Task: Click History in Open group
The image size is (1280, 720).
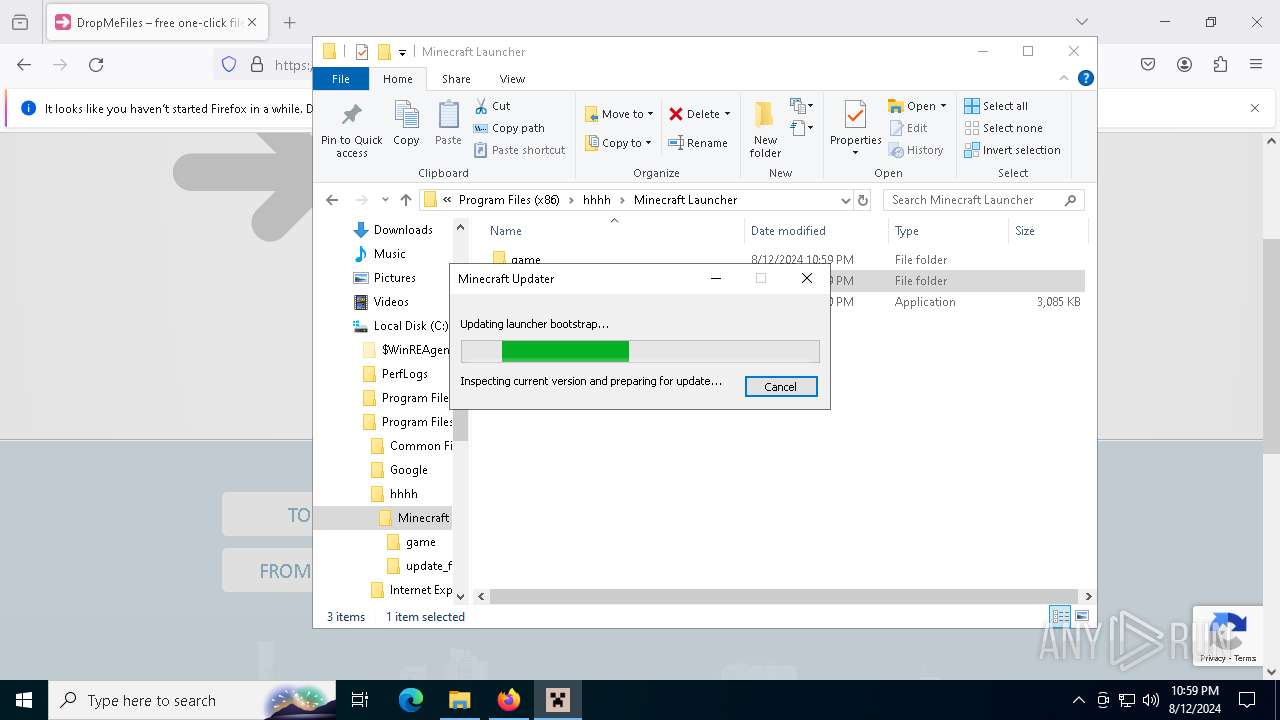Action: pos(915,150)
